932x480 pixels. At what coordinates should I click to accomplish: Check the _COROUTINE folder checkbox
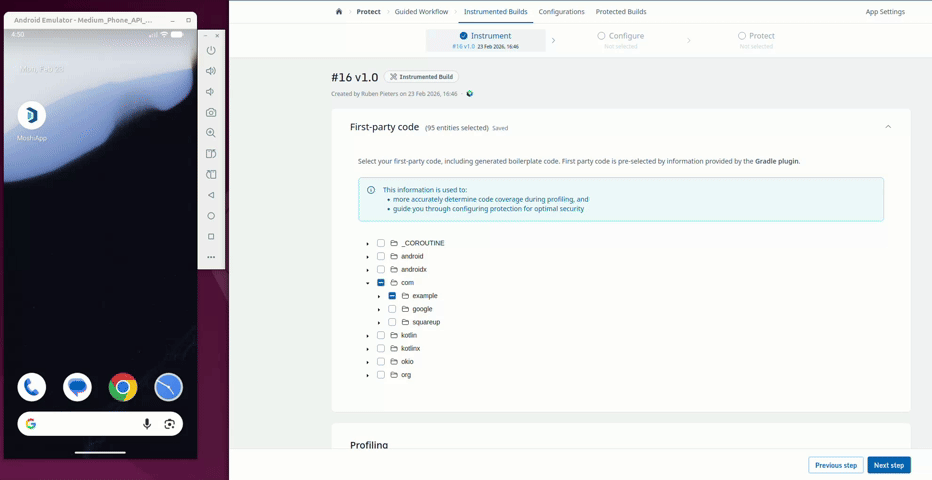click(381, 243)
